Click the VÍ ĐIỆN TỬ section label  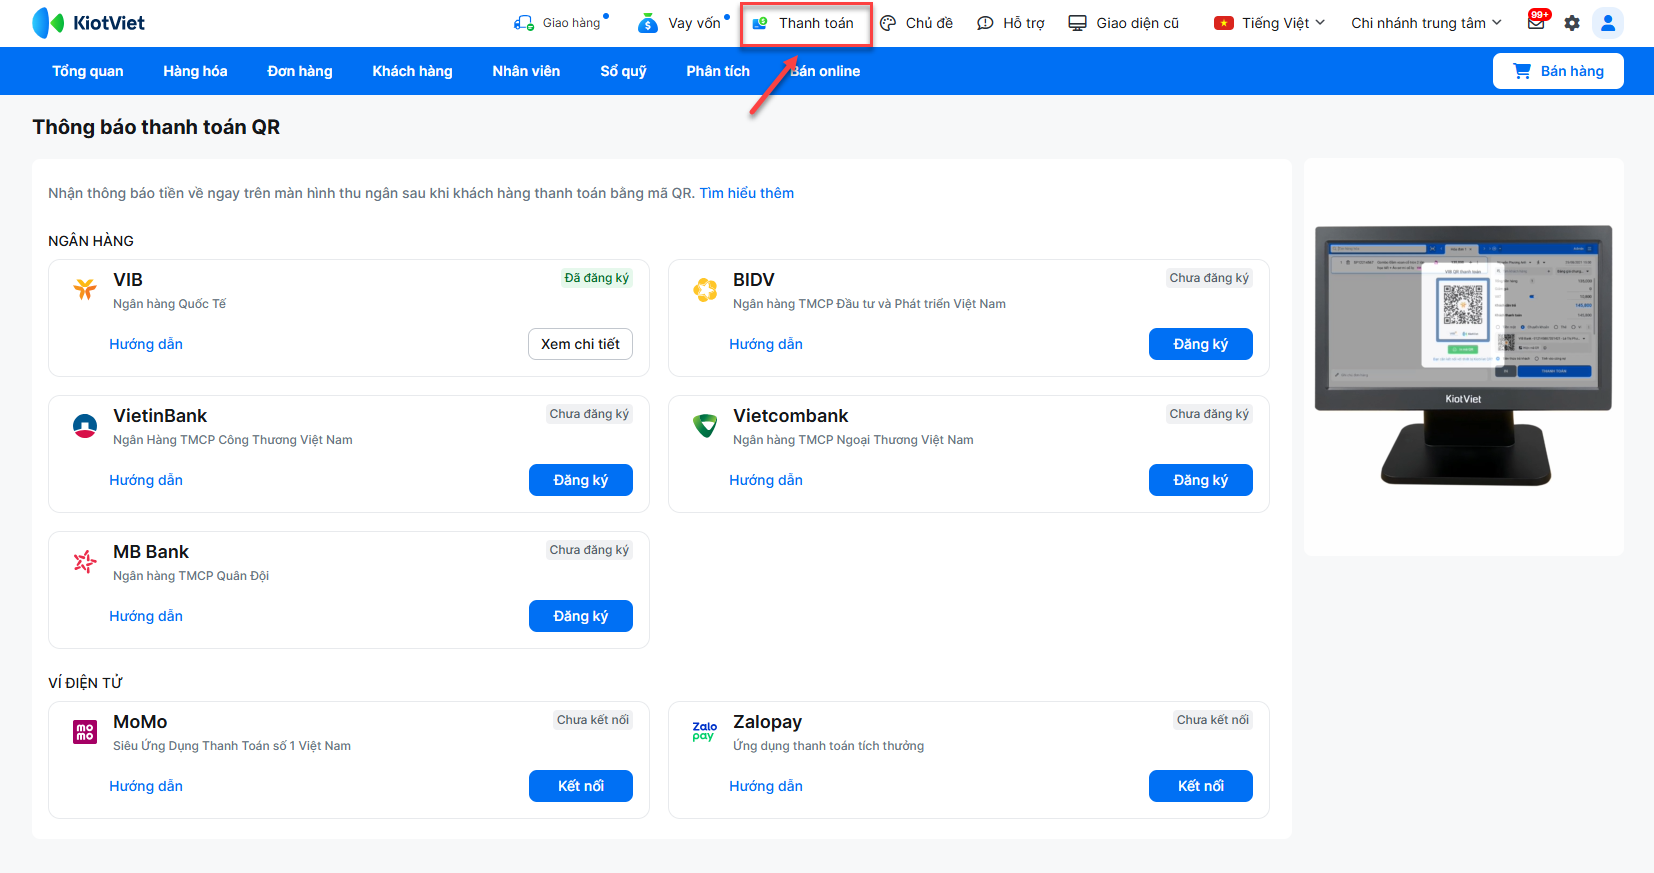pos(85,683)
